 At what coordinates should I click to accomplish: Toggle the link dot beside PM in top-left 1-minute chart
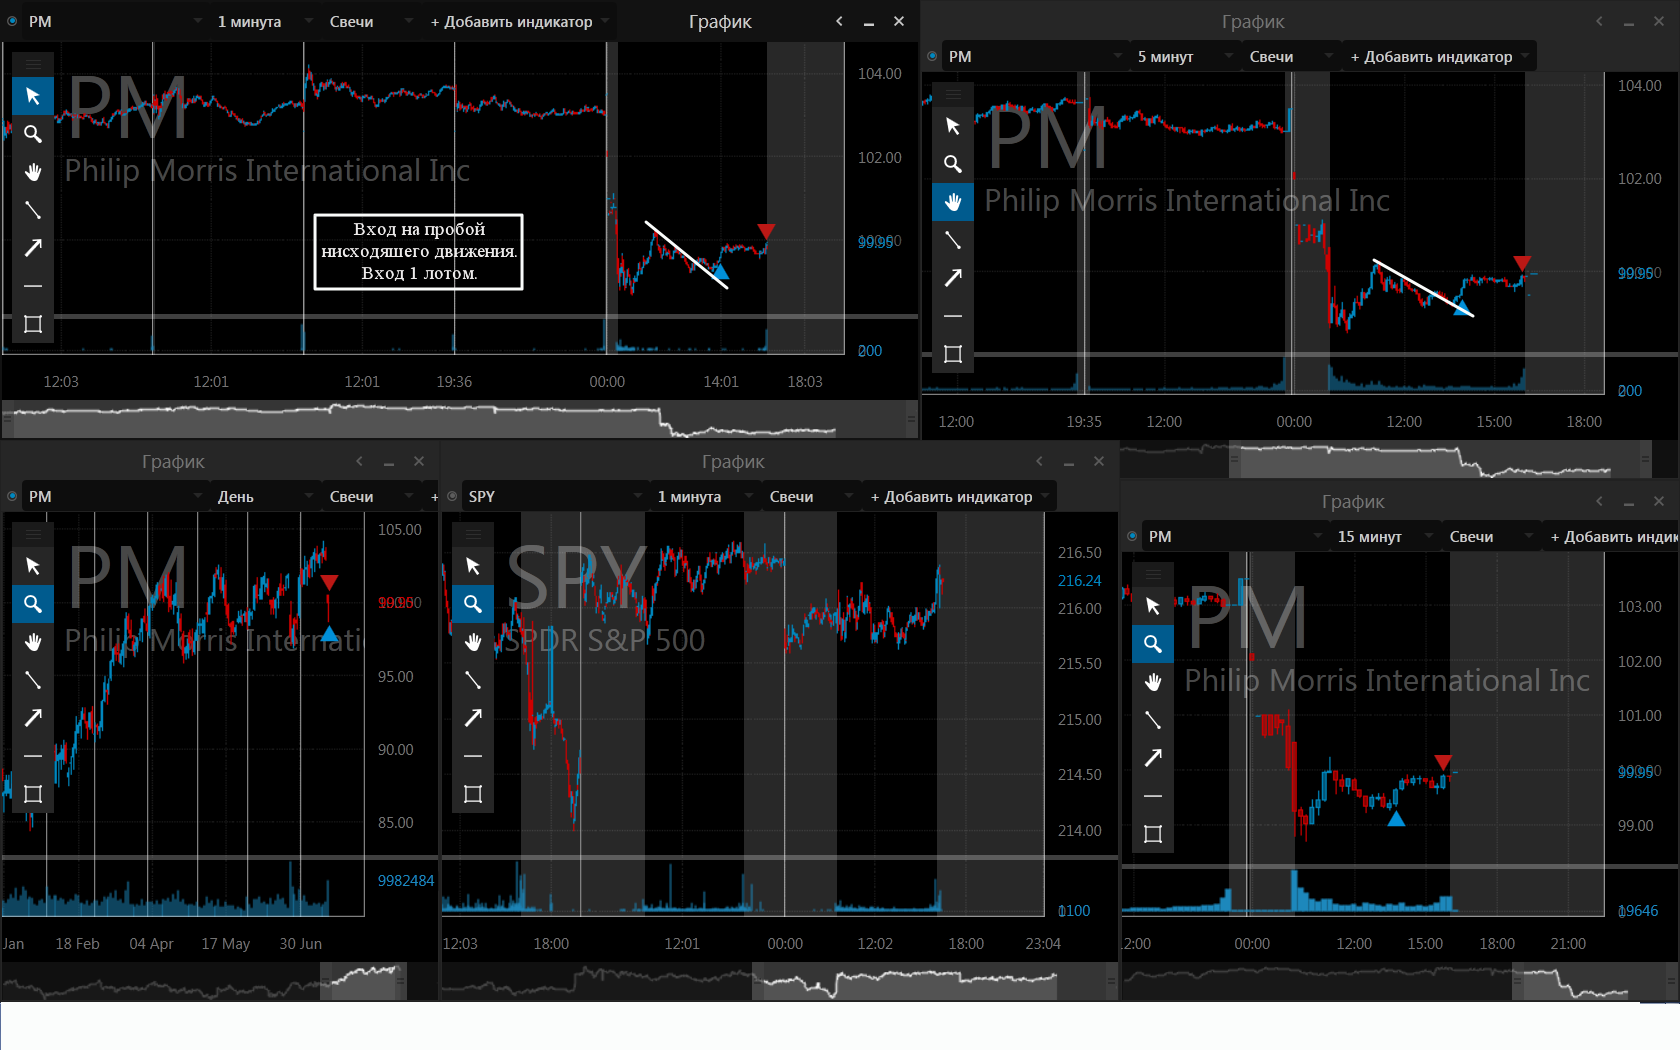[12, 21]
